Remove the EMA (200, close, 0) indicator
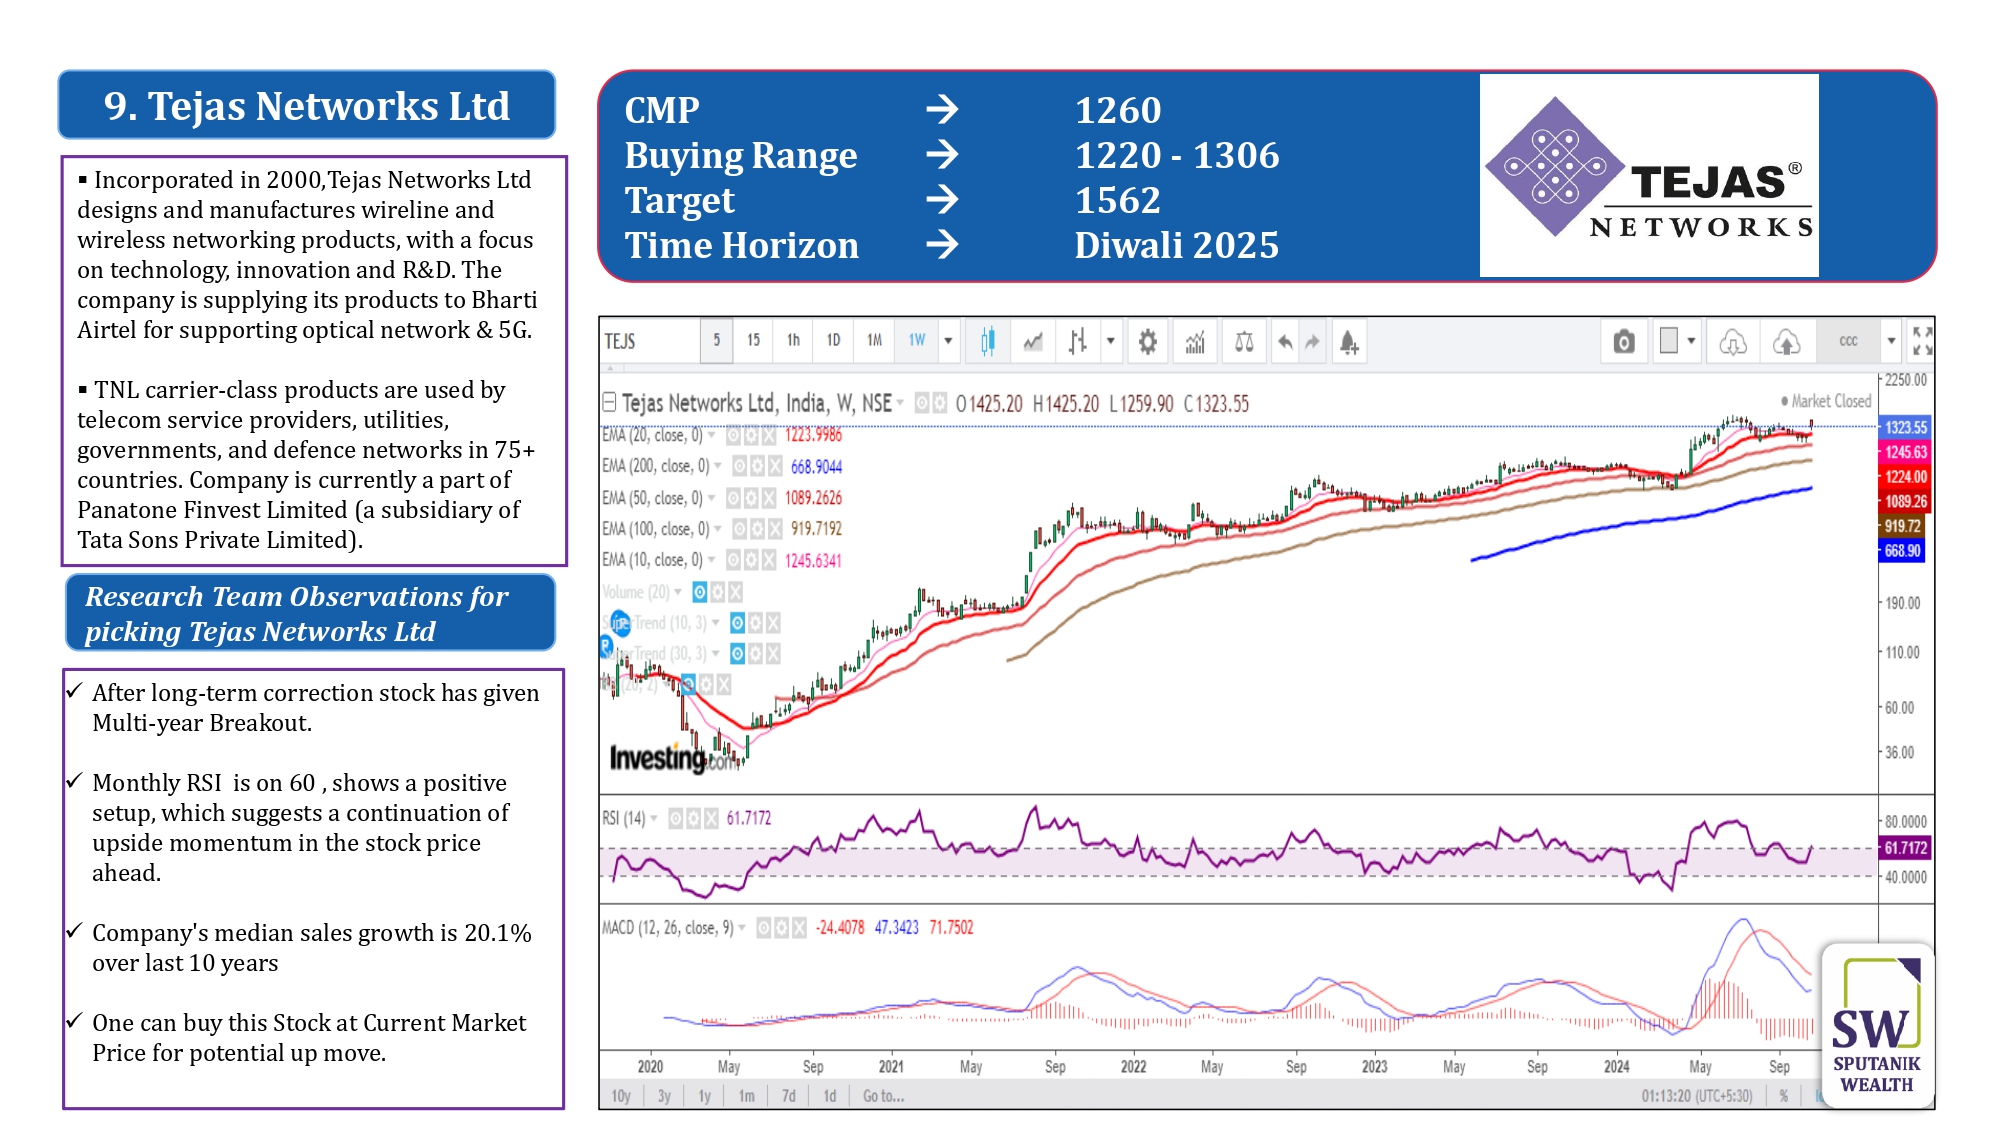The width and height of the screenshot is (2000, 1125). [x=774, y=466]
